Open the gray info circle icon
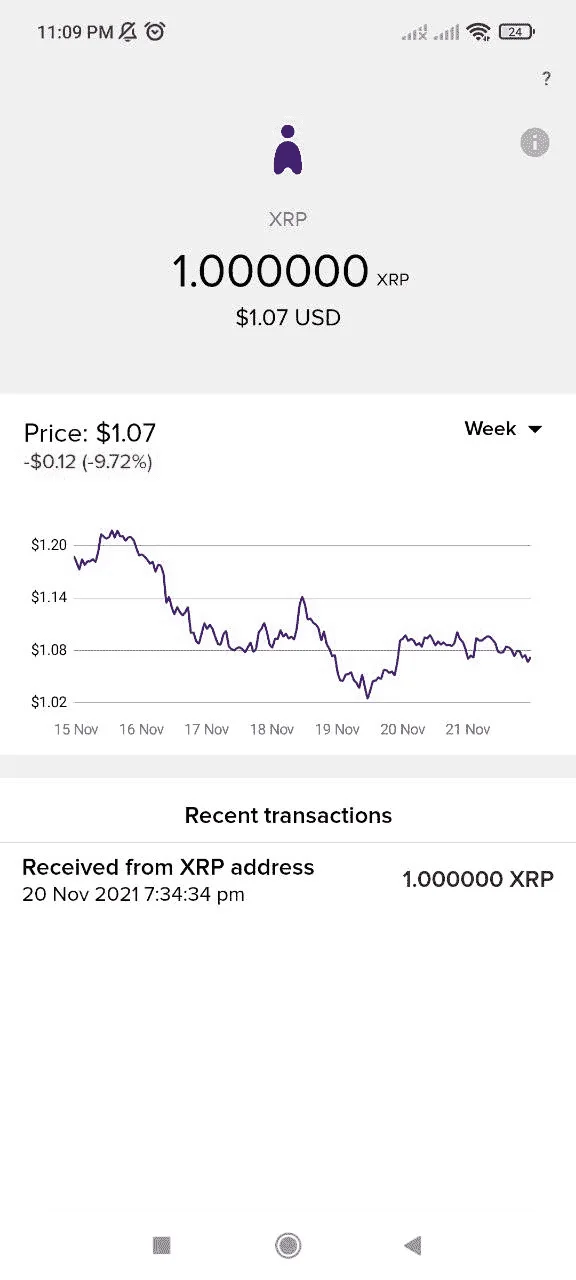 coord(535,143)
